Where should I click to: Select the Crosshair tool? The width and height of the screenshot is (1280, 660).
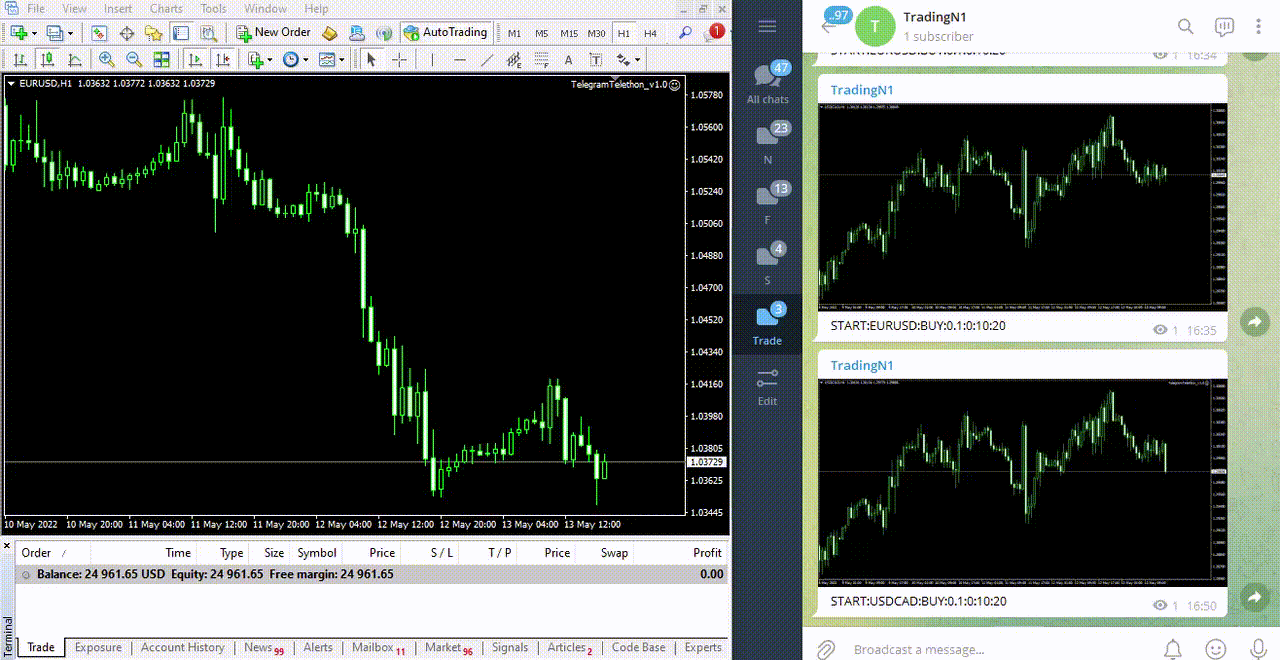click(399, 60)
